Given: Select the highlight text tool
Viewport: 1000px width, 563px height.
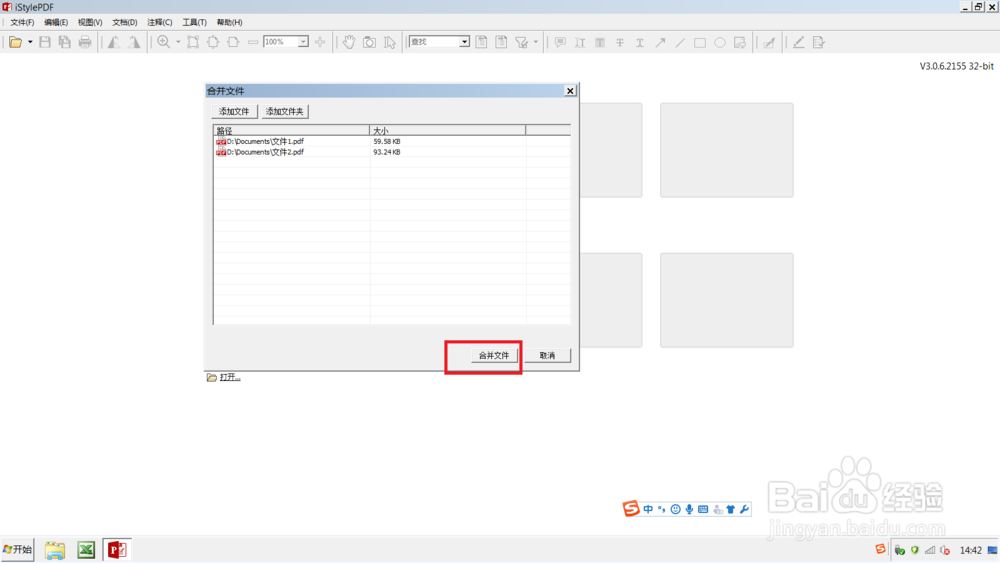Looking at the screenshot, I should 600,42.
